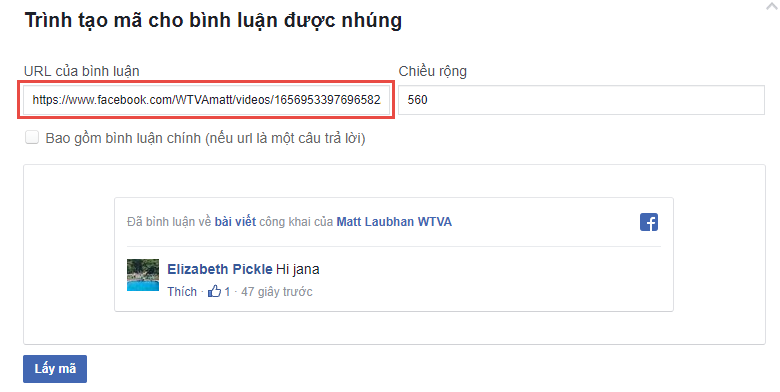The height and width of the screenshot is (392, 780).
Task: Click the 'Lấy mã' button
Action: click(x=55, y=369)
